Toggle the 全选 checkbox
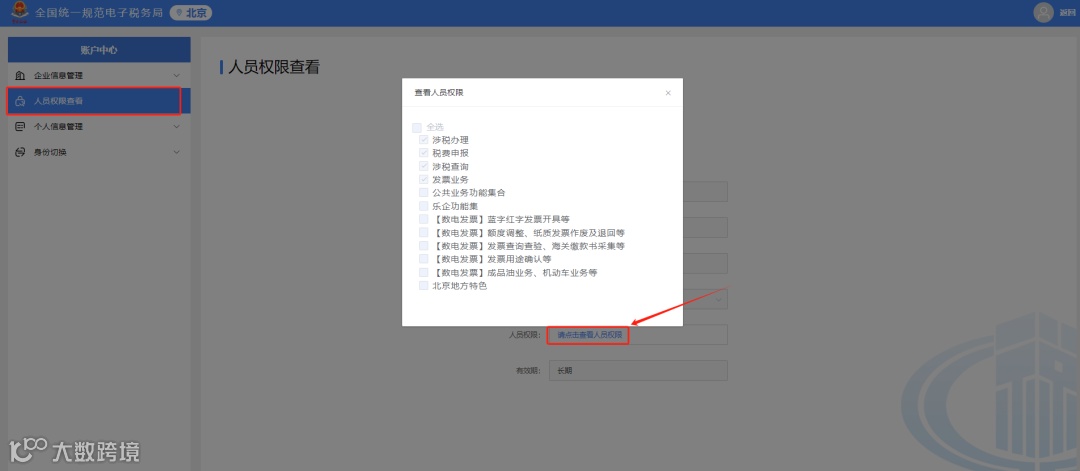The height and width of the screenshot is (471, 1080). point(417,127)
